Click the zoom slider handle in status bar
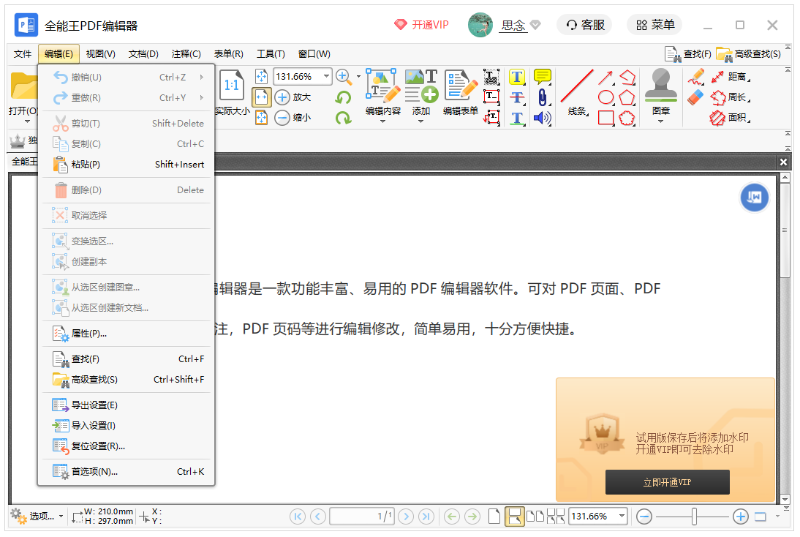The height and width of the screenshot is (537, 800). click(x=694, y=517)
